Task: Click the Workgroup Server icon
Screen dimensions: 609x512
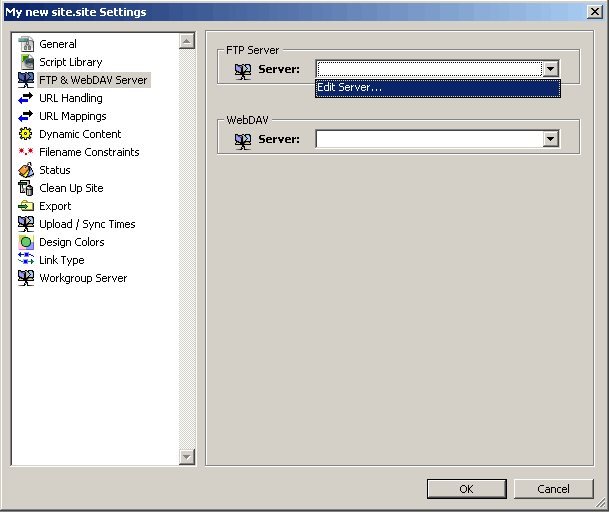Action: coord(26,278)
